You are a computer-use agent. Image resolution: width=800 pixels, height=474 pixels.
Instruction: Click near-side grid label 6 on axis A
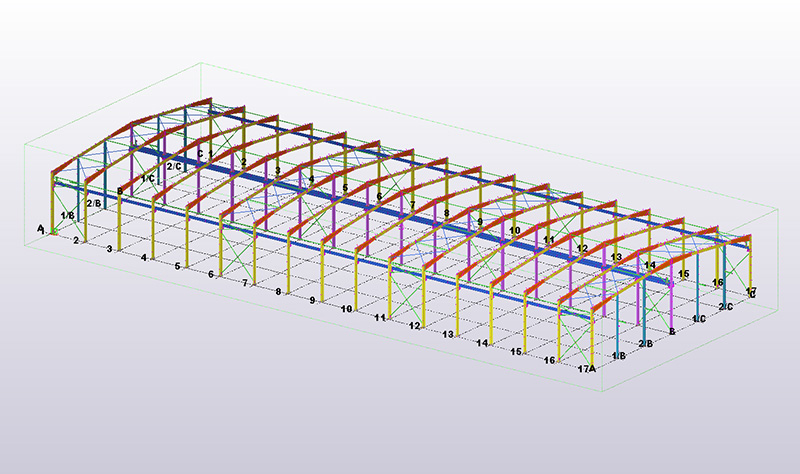click(x=211, y=274)
